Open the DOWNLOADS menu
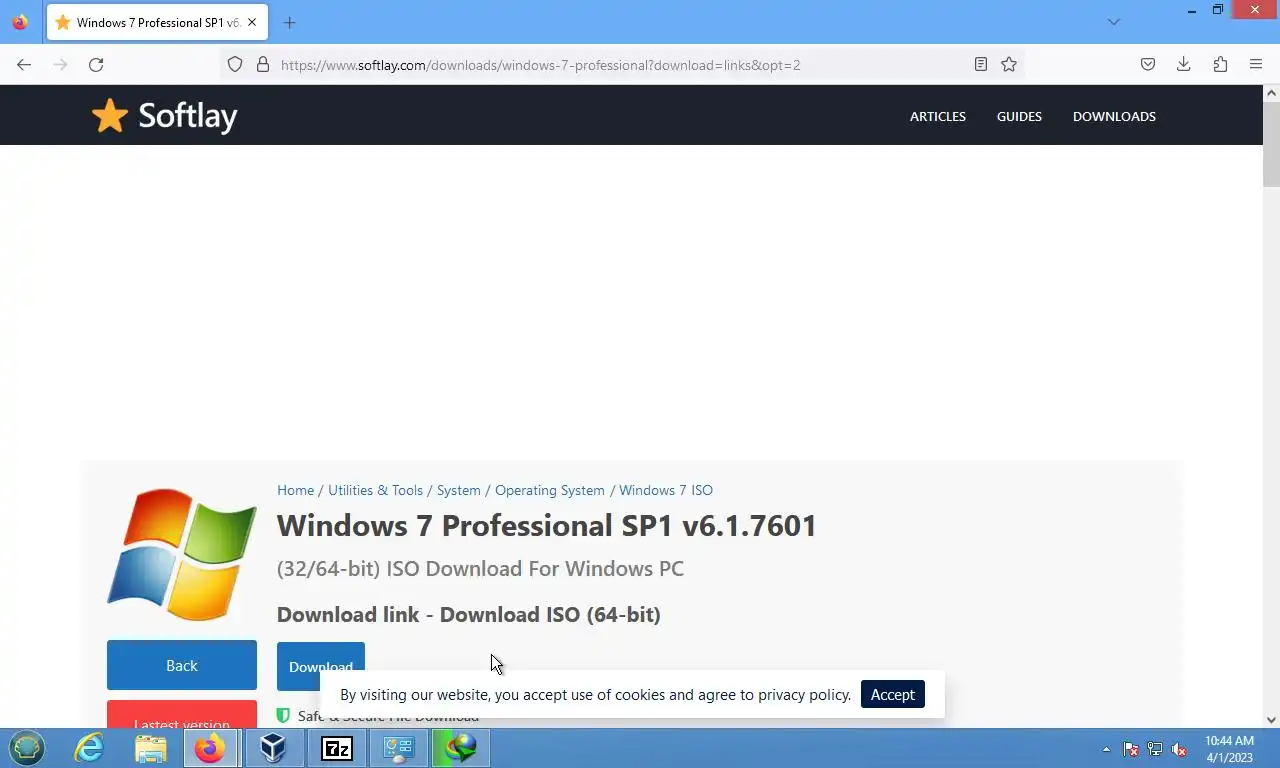This screenshot has height=768, width=1280. click(1114, 116)
